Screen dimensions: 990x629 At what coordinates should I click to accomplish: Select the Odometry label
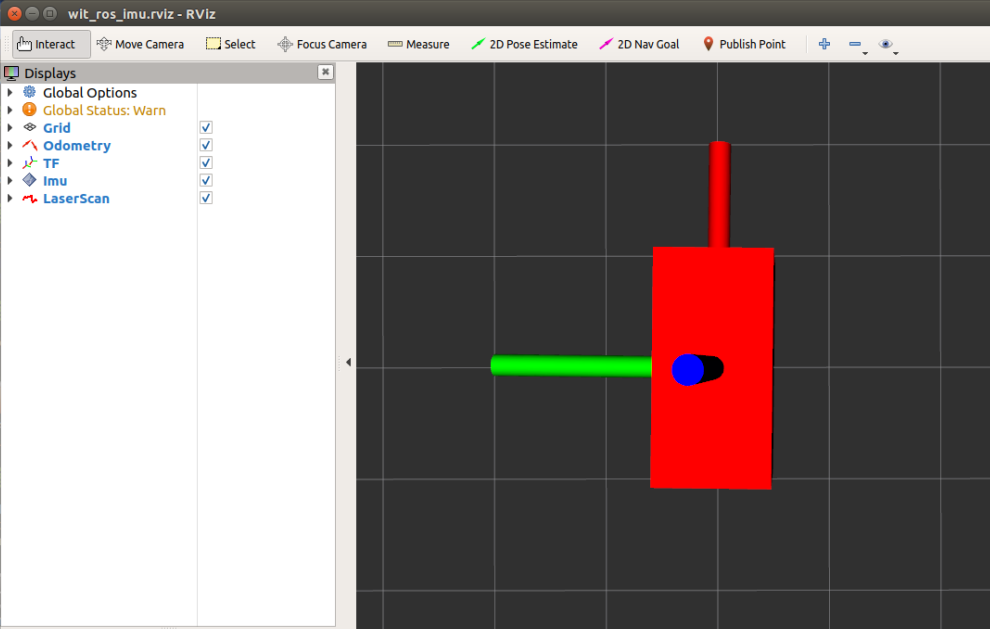tap(77, 146)
